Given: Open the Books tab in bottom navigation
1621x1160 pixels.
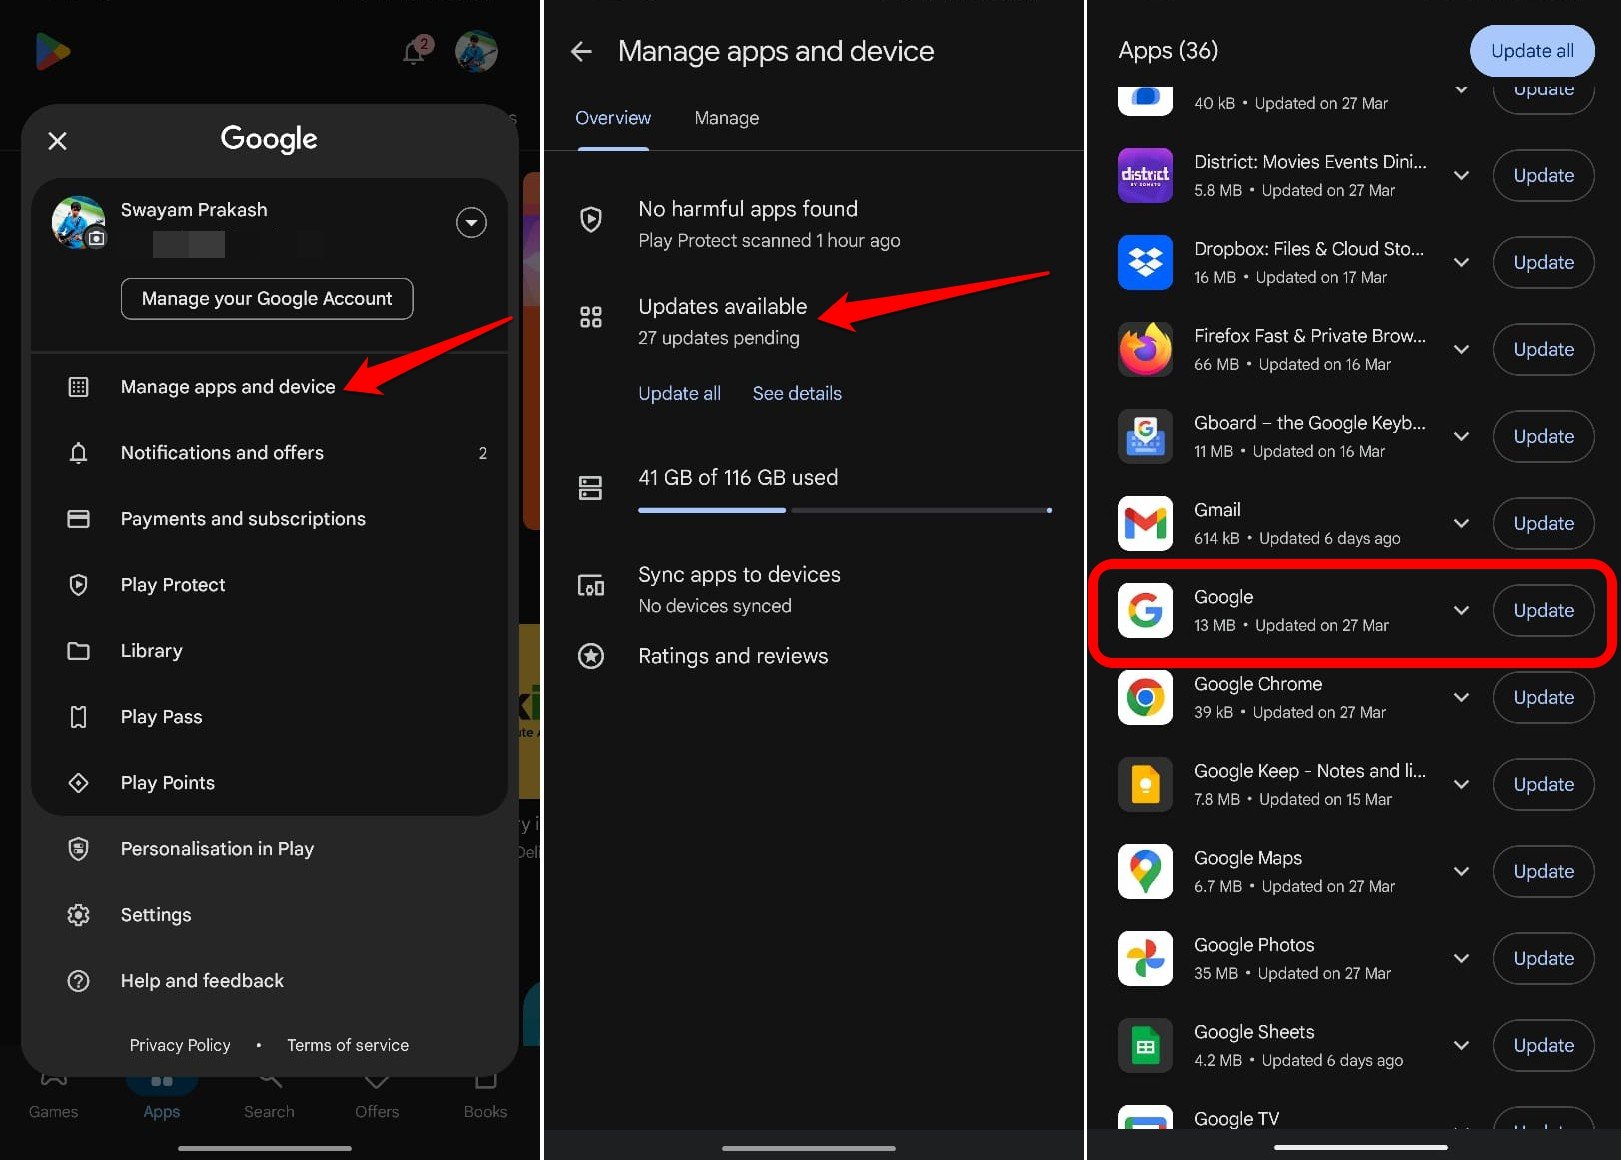Looking at the screenshot, I should pyautogui.click(x=485, y=1095).
